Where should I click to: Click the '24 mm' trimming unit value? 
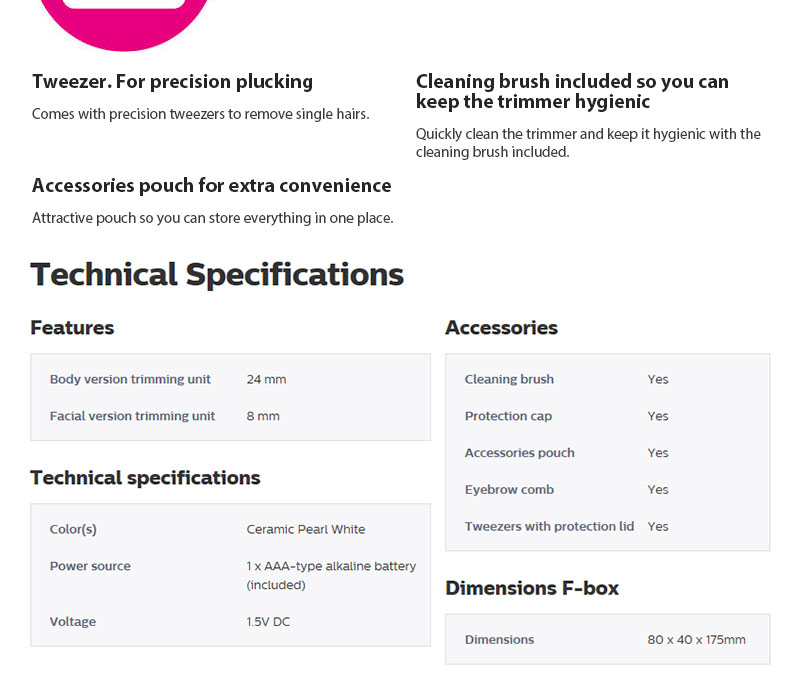[266, 380]
